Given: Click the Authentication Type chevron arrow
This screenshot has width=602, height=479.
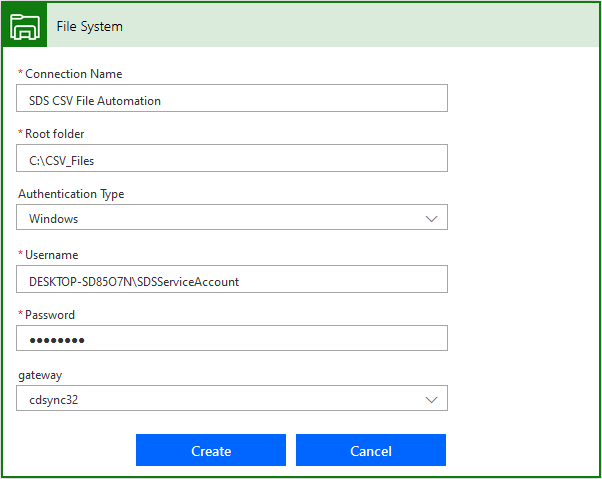Looking at the screenshot, I should (x=432, y=219).
